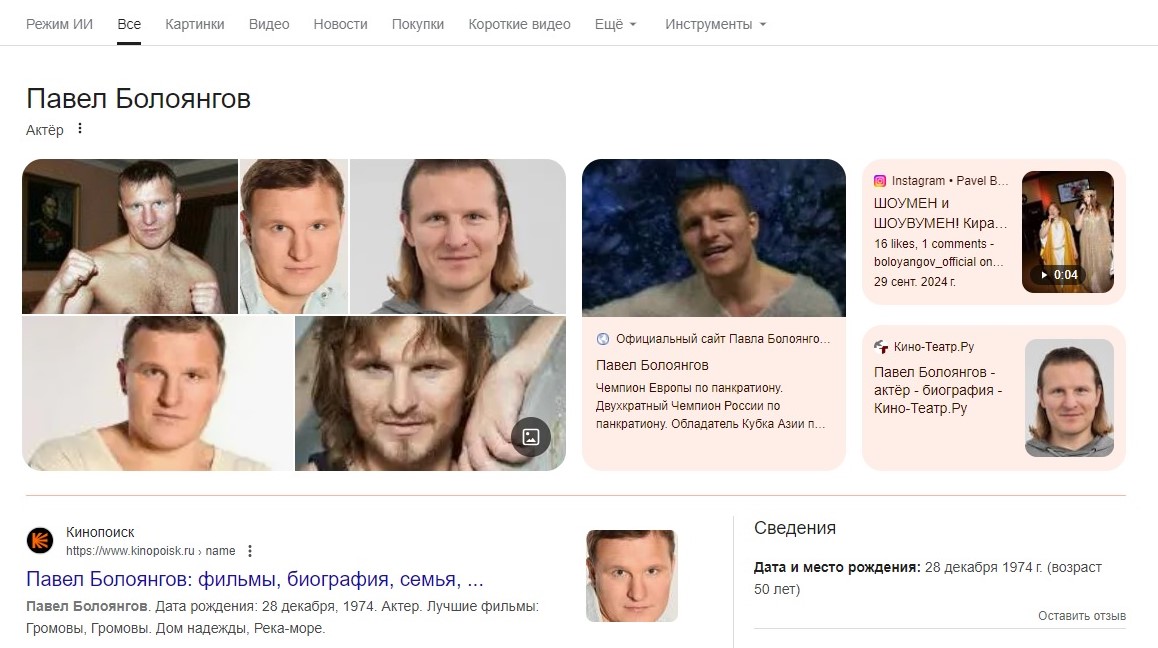Open the Kinopoisk result options menu

click(x=250, y=551)
